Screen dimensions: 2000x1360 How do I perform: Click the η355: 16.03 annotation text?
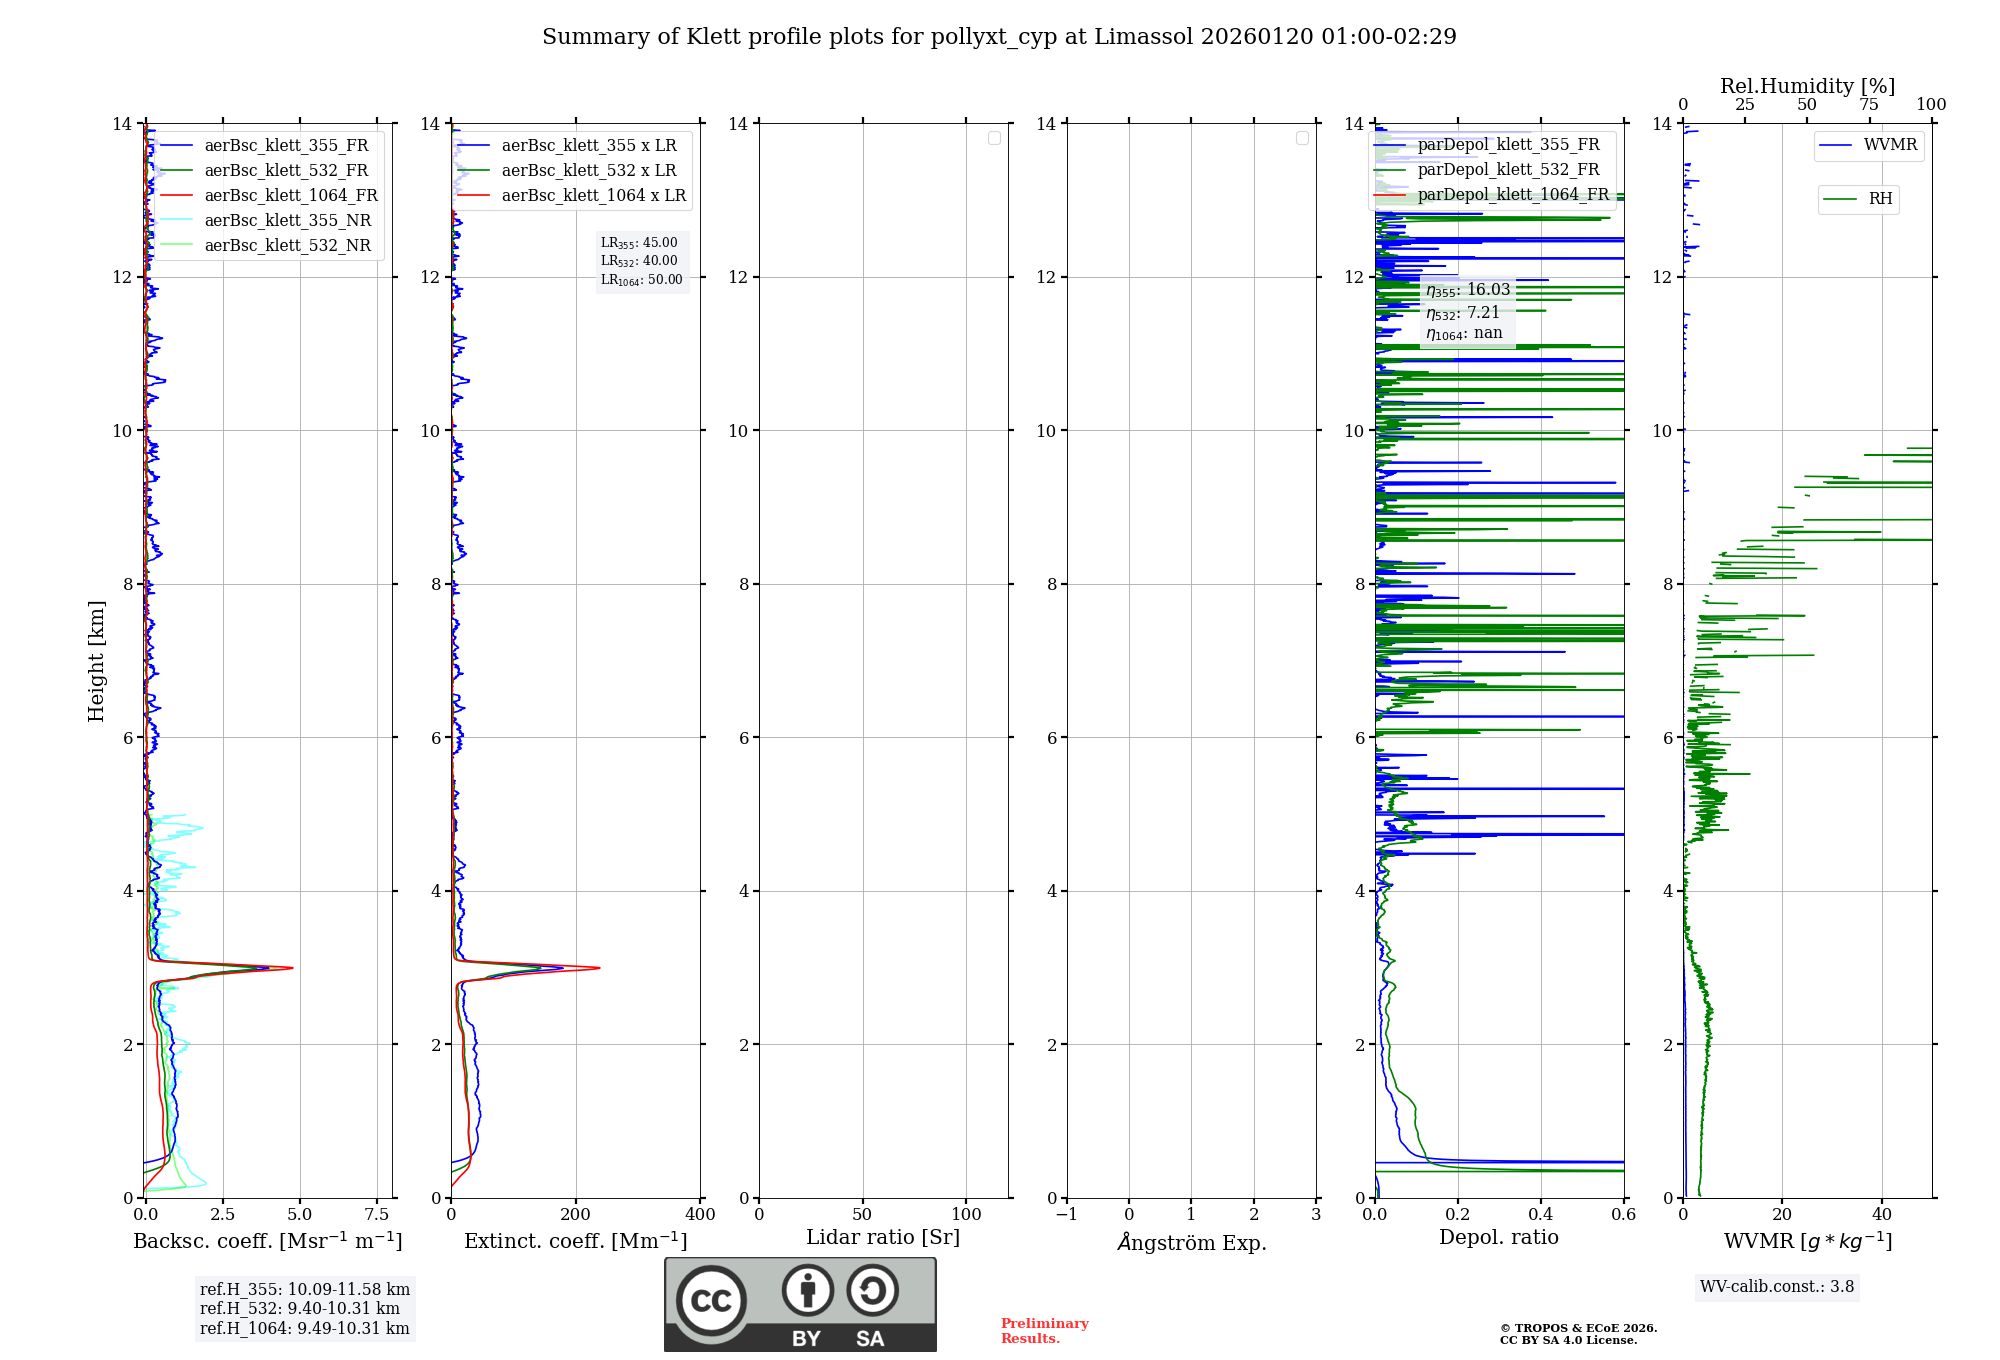(1468, 290)
